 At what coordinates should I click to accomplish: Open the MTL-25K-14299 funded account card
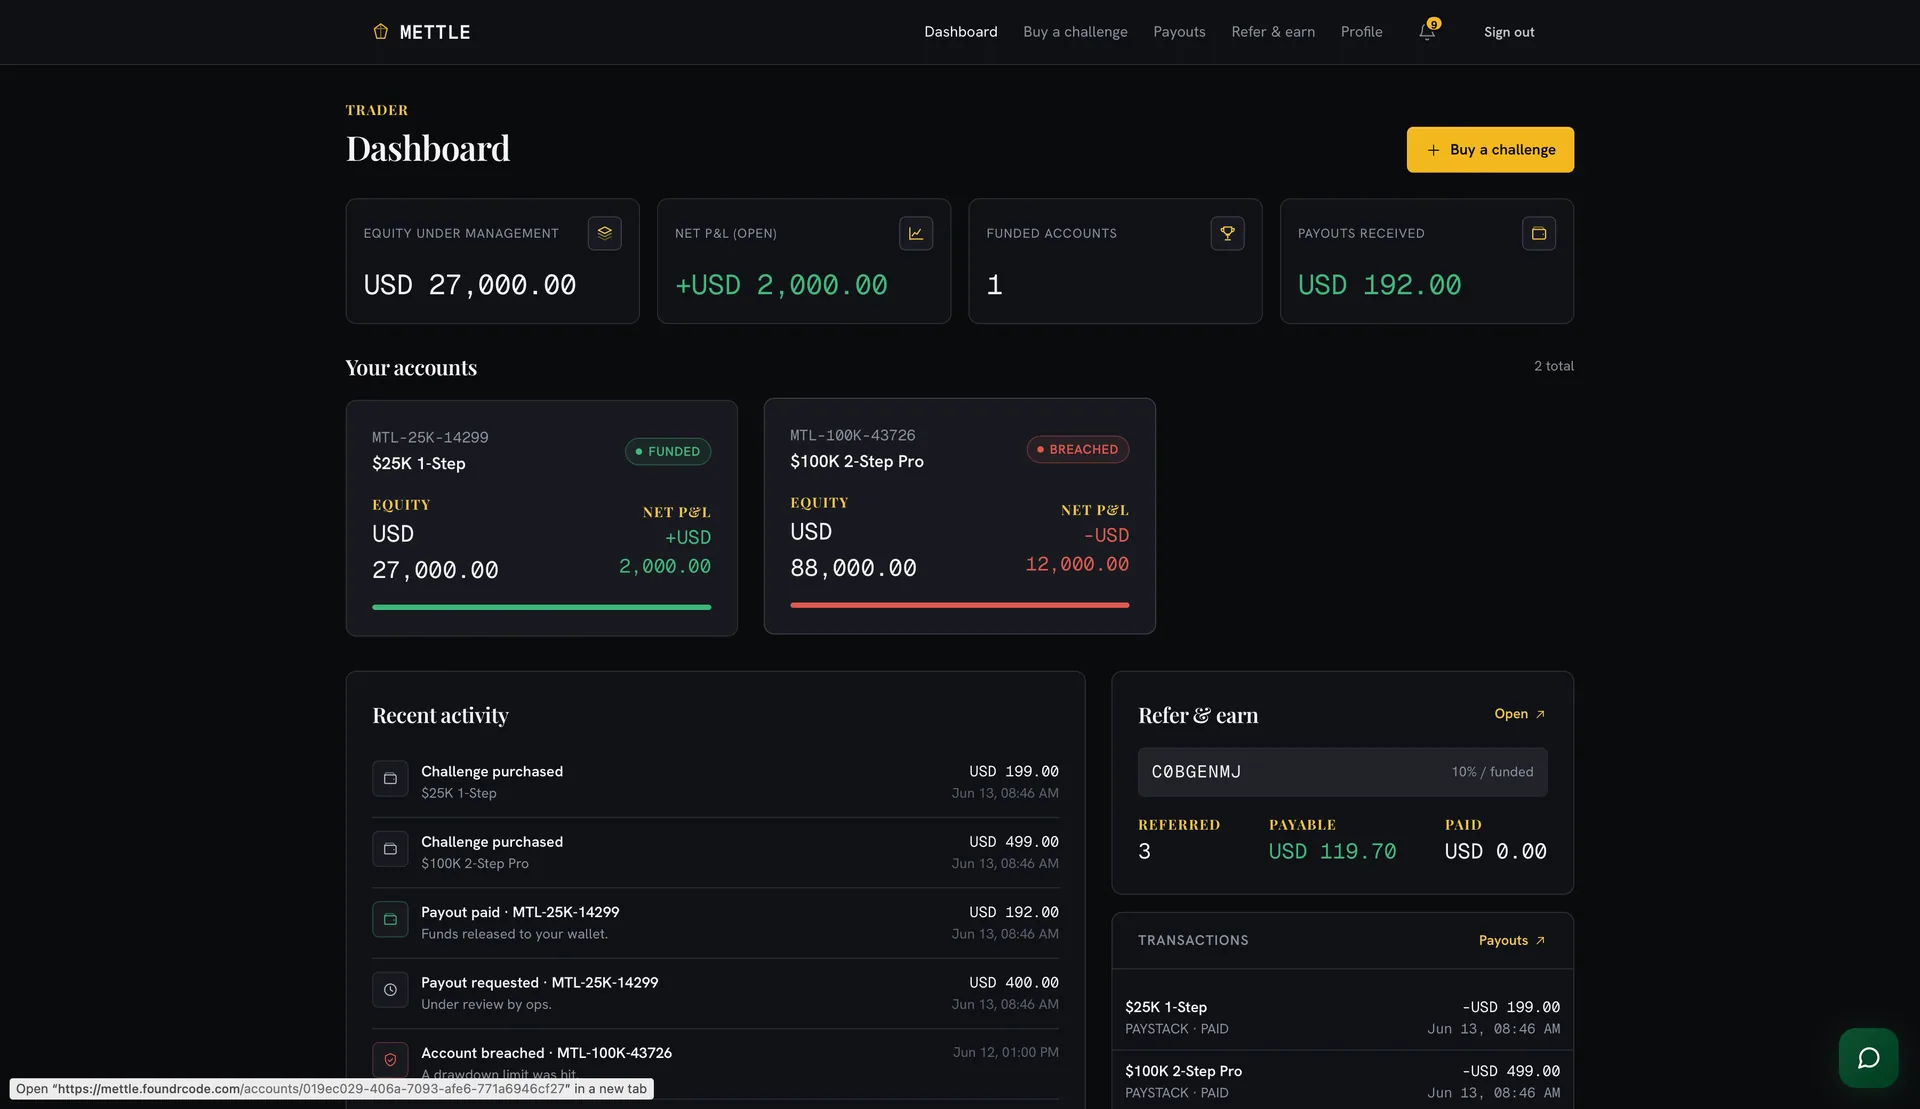click(x=541, y=518)
